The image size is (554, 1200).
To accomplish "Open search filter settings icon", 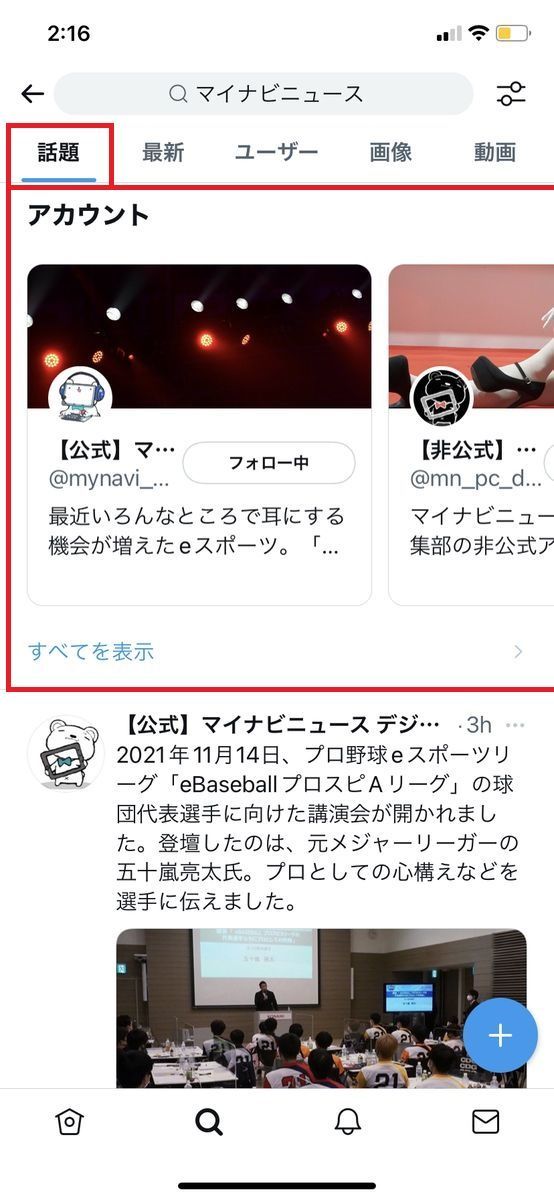I will tap(511, 94).
